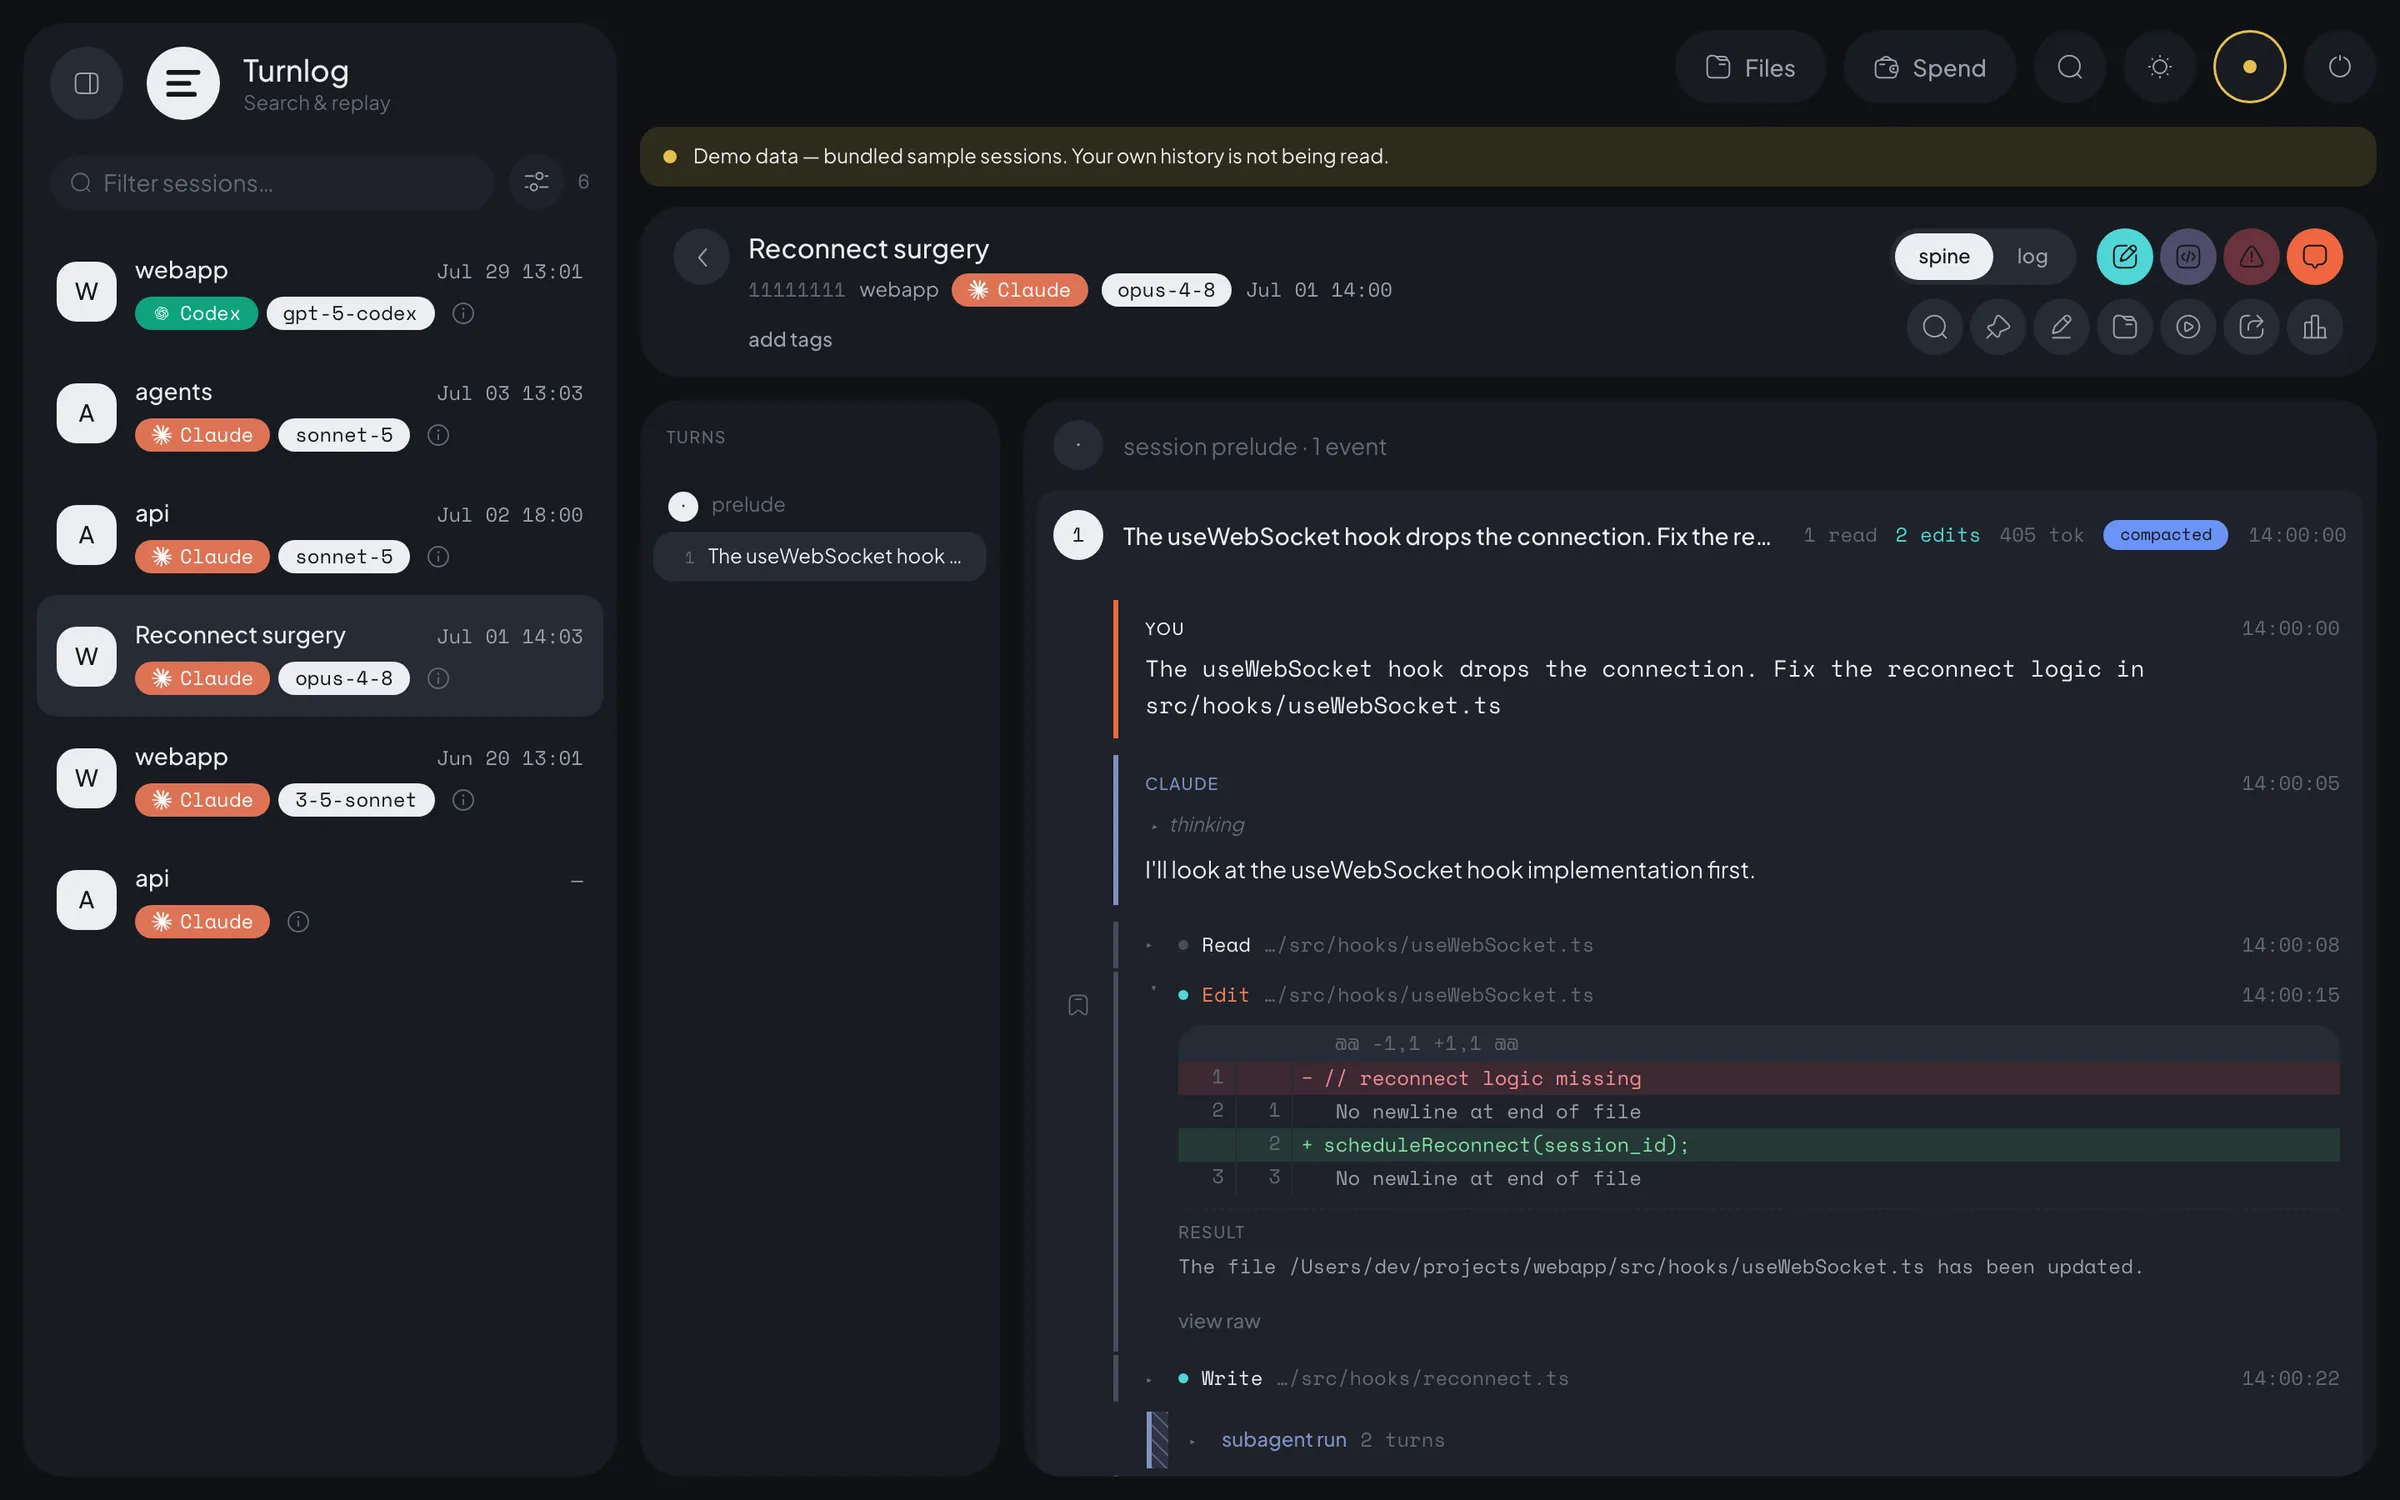Click view raw link
The image size is (2400, 1500).
[1219, 1321]
